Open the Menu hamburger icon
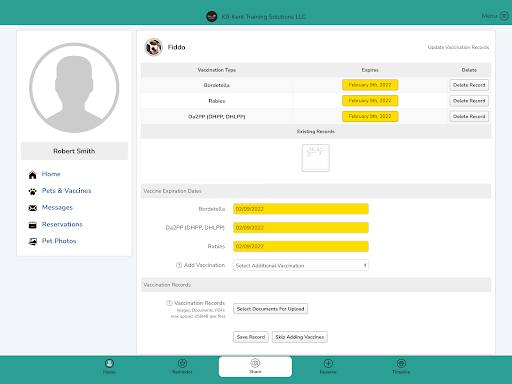 pyautogui.click(x=504, y=16)
